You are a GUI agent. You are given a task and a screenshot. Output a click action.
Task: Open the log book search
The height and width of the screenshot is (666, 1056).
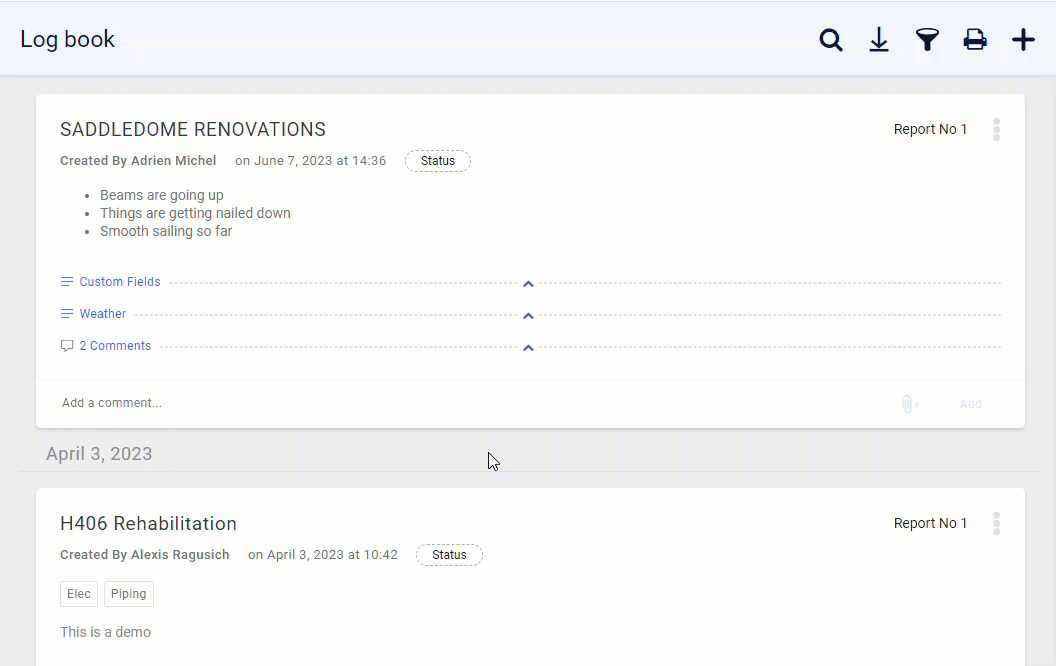tap(831, 40)
